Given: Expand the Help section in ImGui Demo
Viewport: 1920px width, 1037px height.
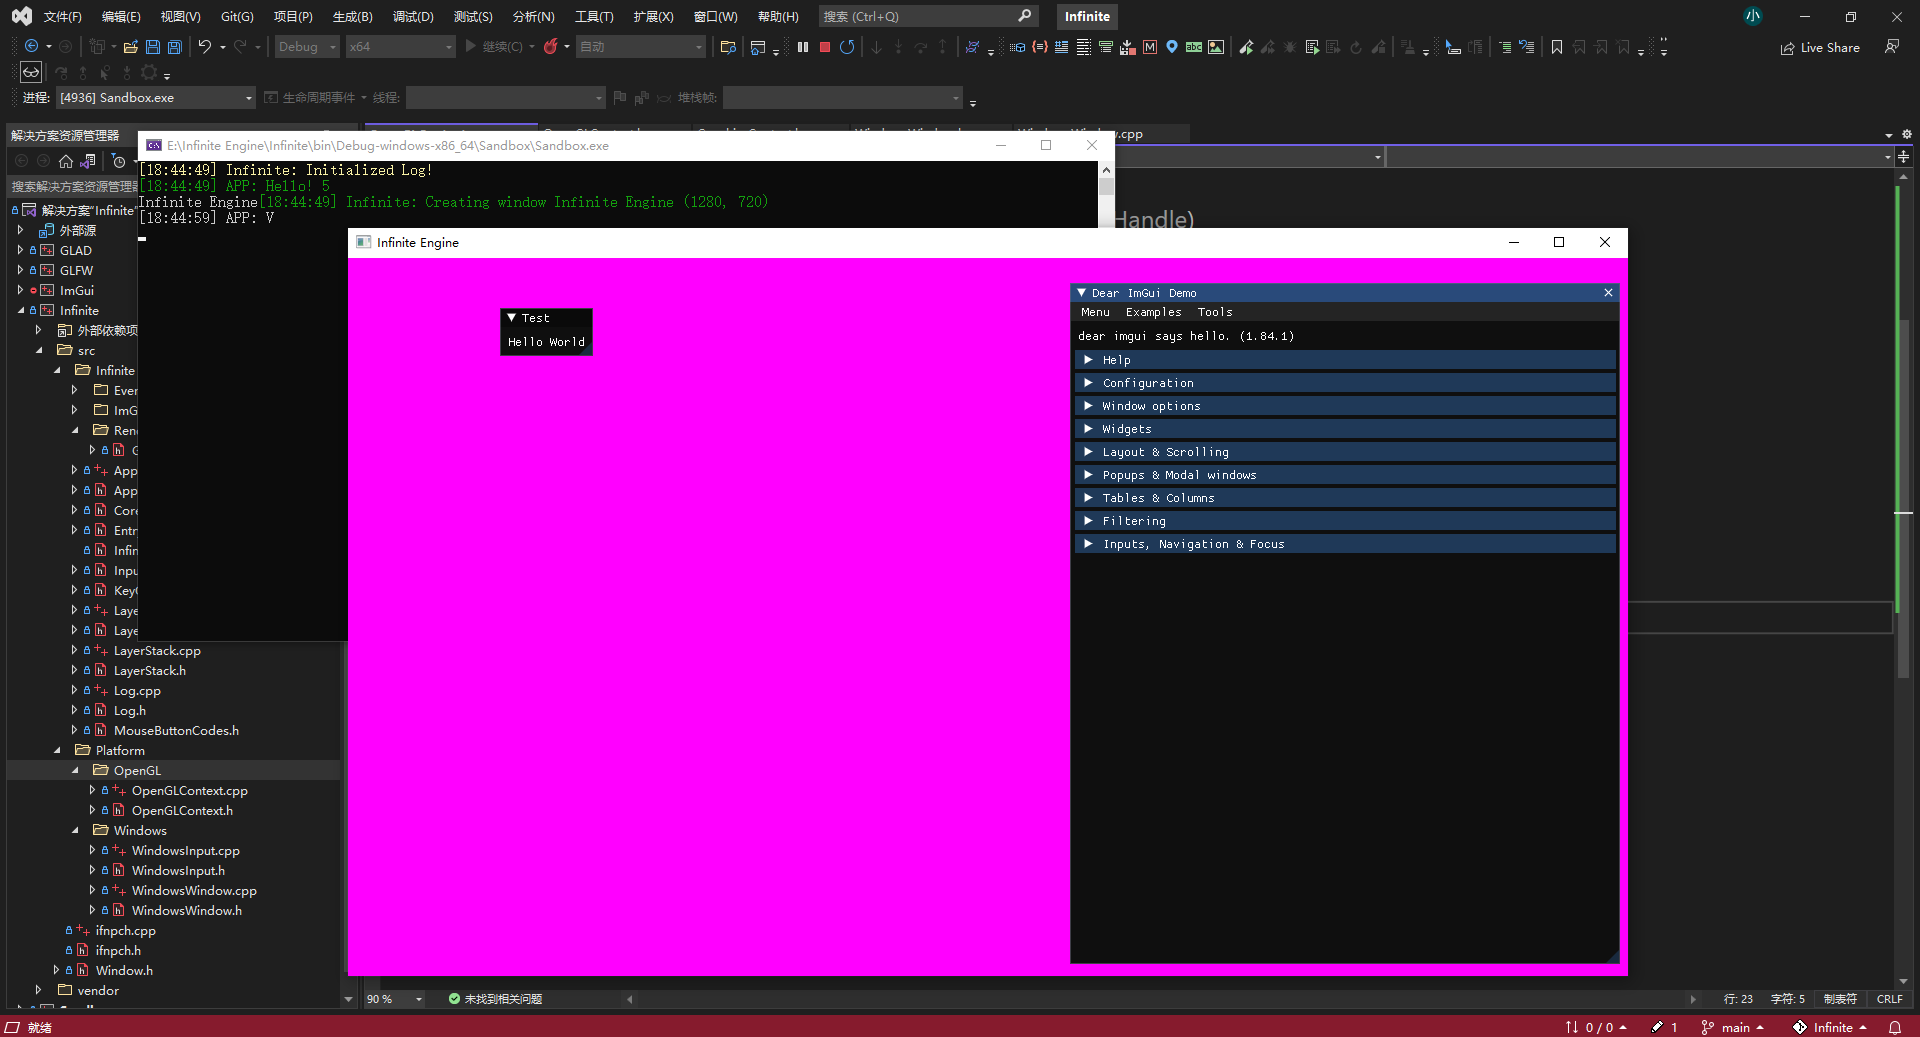Looking at the screenshot, I should click(1344, 360).
